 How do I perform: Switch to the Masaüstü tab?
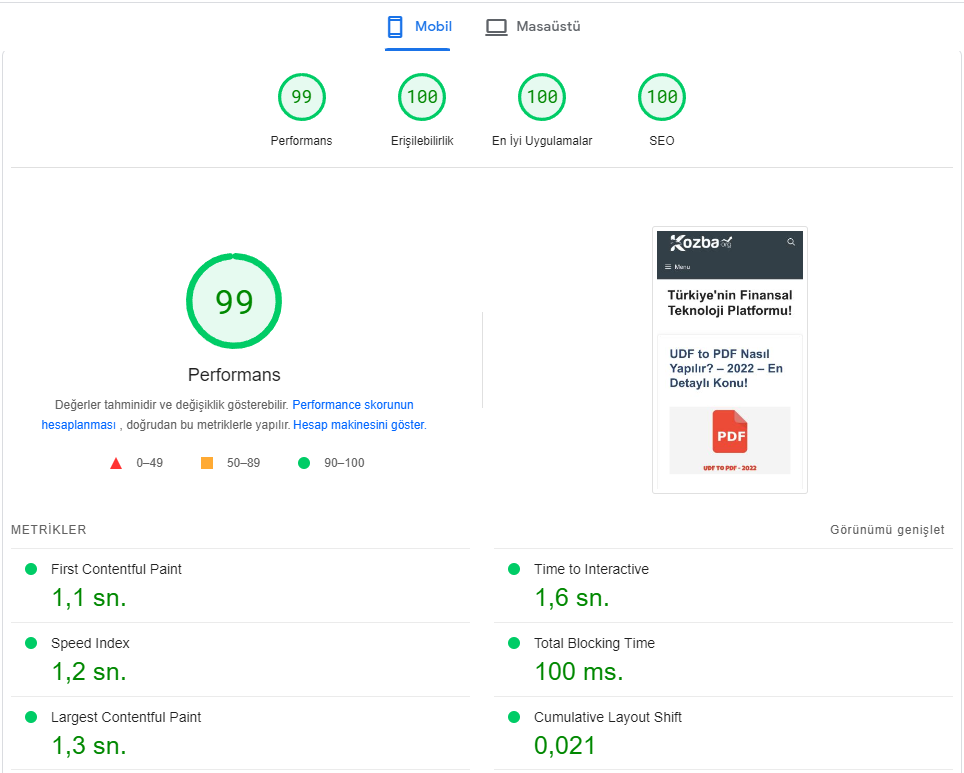coord(532,26)
